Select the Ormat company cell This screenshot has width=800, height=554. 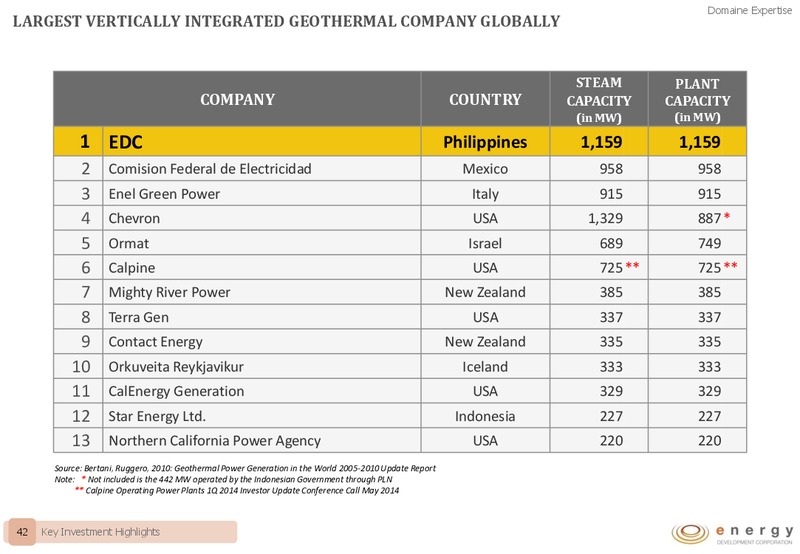coord(262,243)
